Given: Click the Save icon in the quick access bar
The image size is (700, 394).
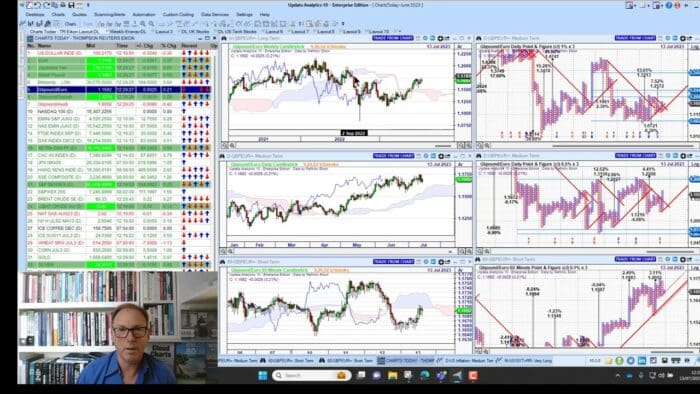Looking at the screenshot, I should (x=71, y=5).
